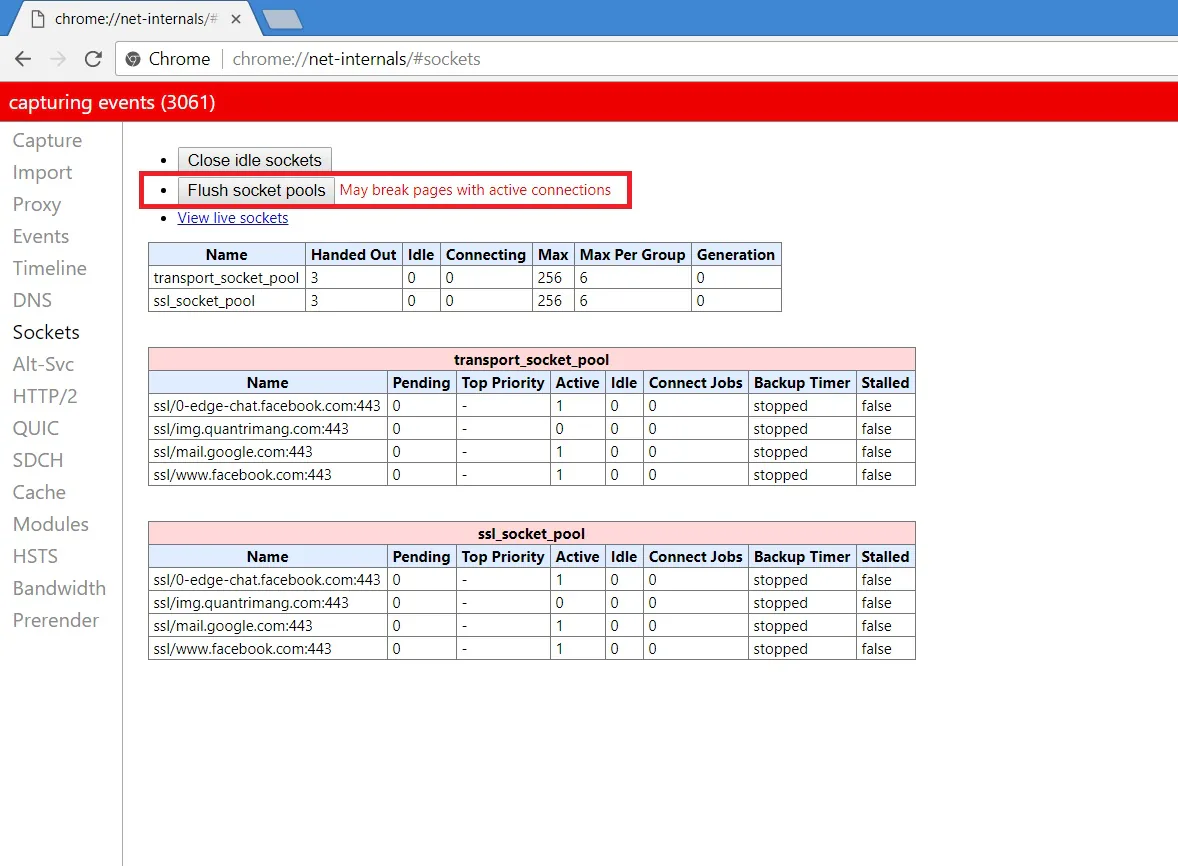This screenshot has height=866, width=1178.
Task: Switch to the HTTP/2 section
Action: click(x=45, y=396)
